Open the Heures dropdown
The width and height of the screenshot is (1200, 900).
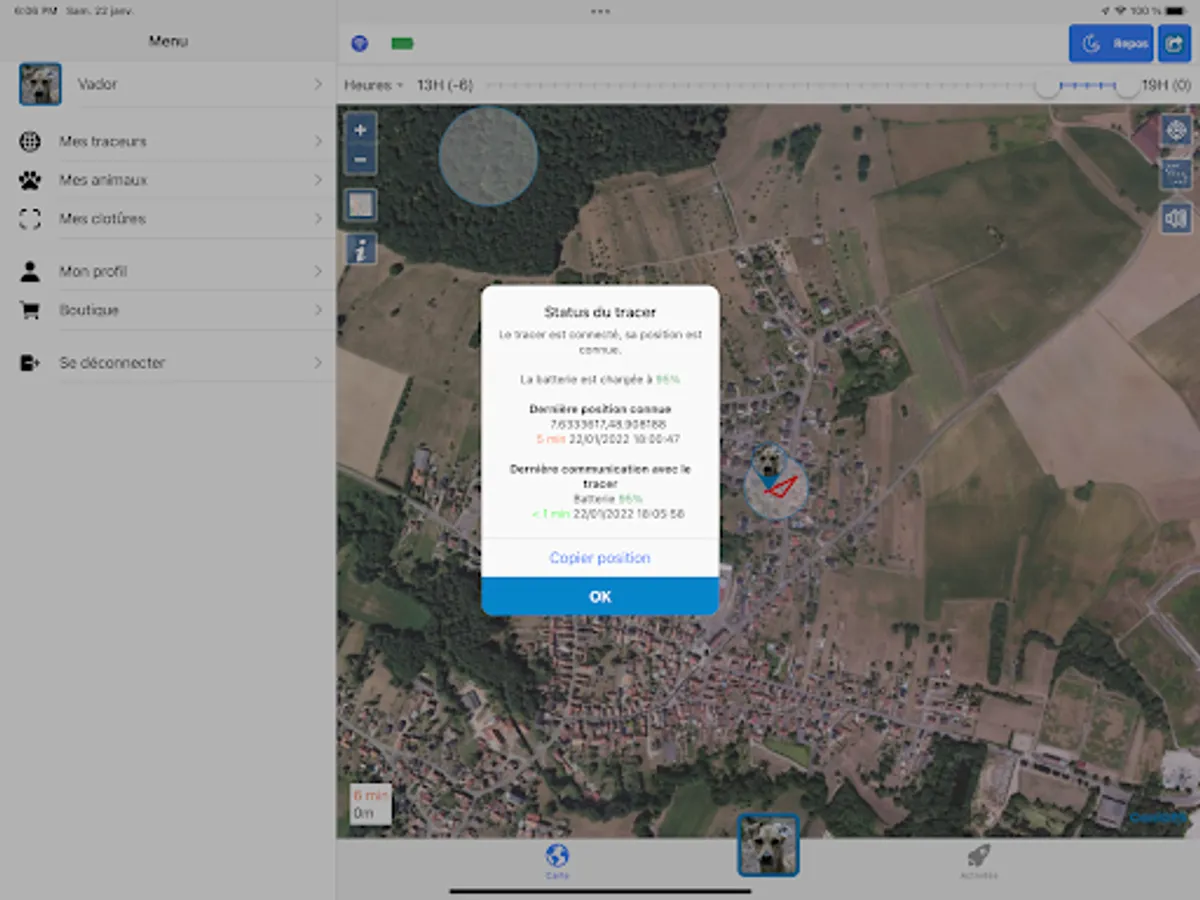click(373, 85)
